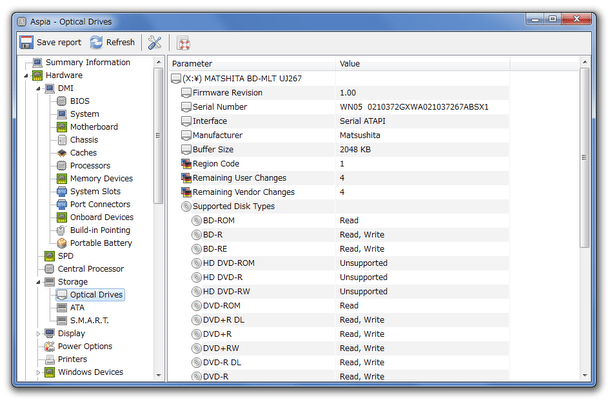The image size is (610, 402).
Task: Select the HD DVD-ROM row
Action: click(339, 263)
